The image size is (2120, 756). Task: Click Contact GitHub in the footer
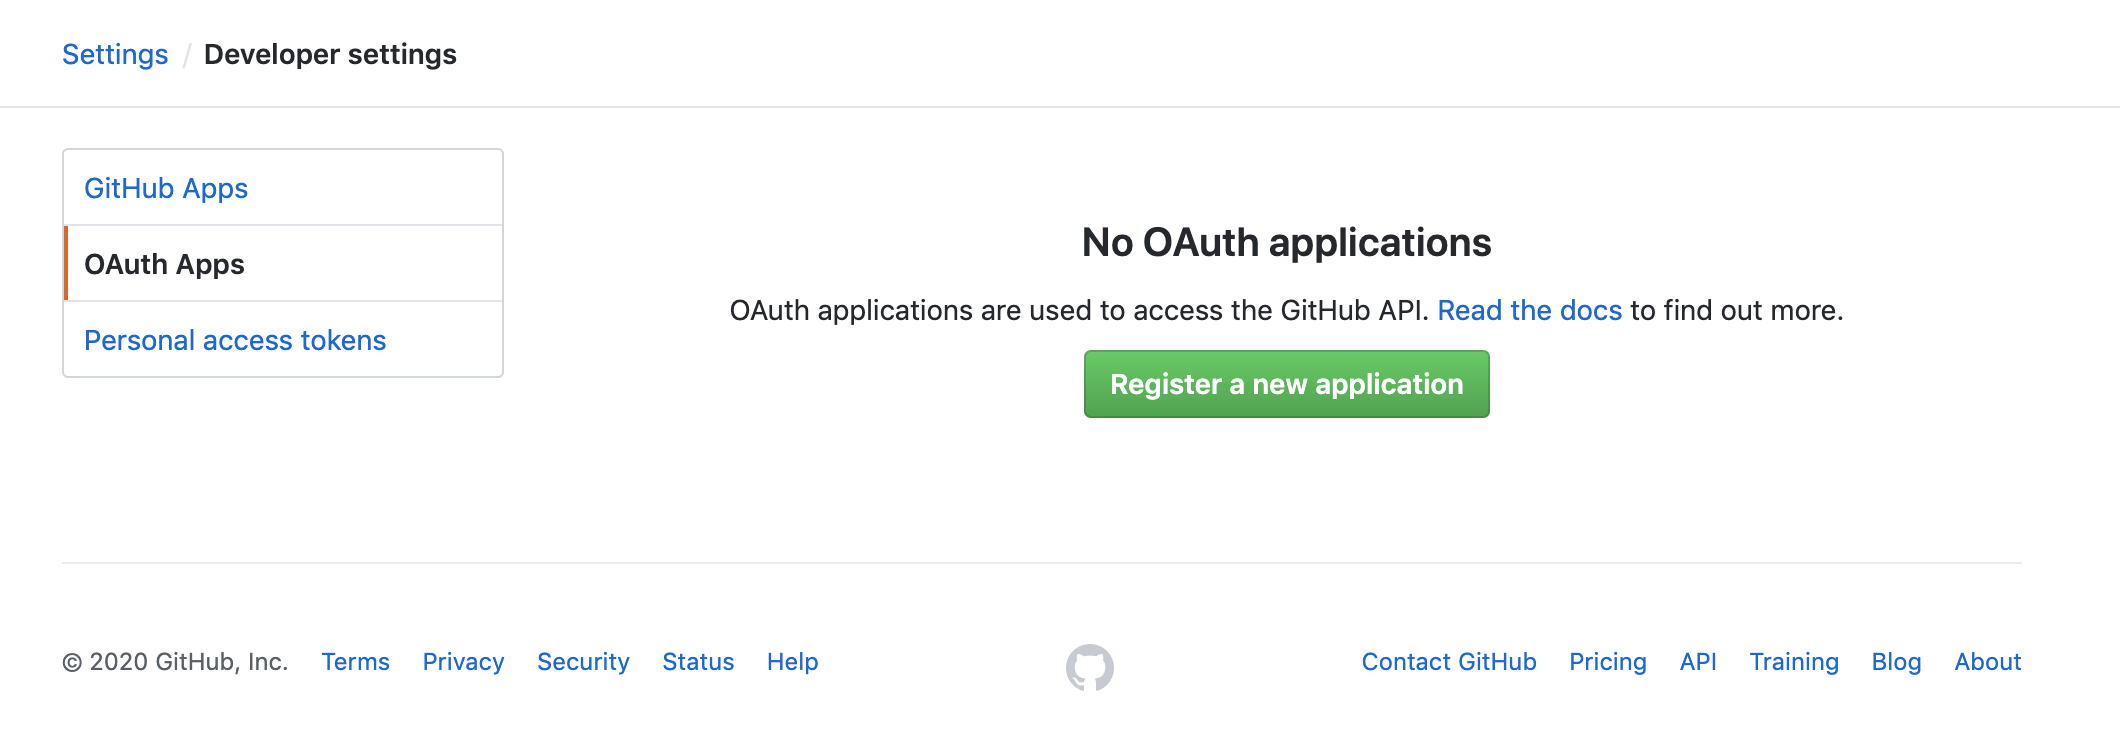tap(1449, 662)
